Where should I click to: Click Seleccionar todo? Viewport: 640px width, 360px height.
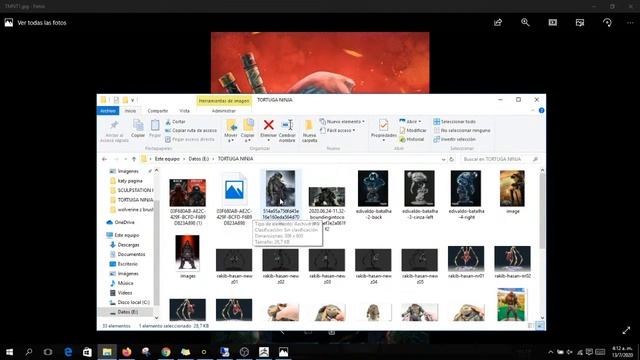coord(454,122)
